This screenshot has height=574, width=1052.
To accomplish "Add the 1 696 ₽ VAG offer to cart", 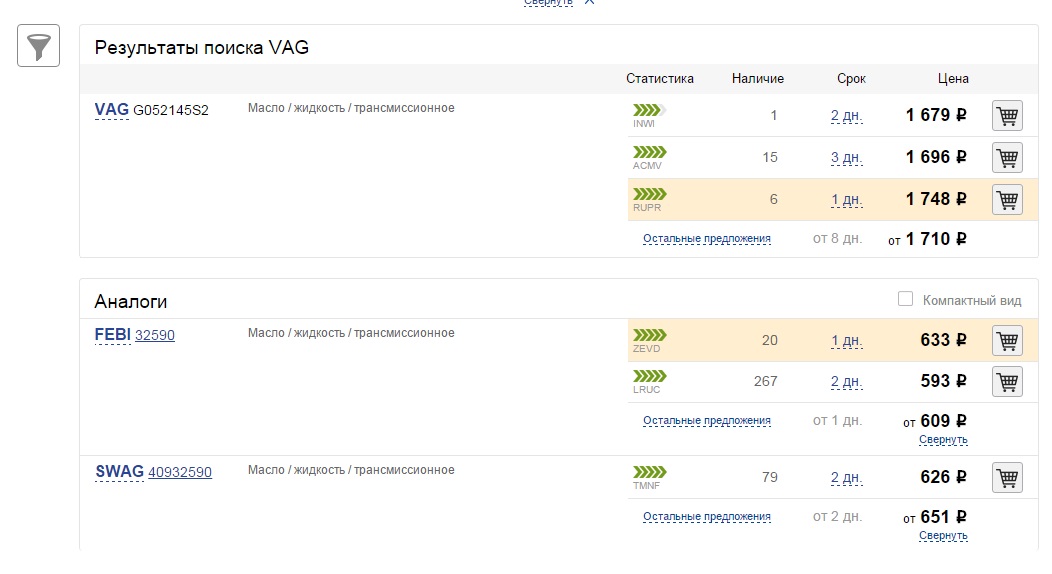I will pyautogui.click(x=1007, y=158).
